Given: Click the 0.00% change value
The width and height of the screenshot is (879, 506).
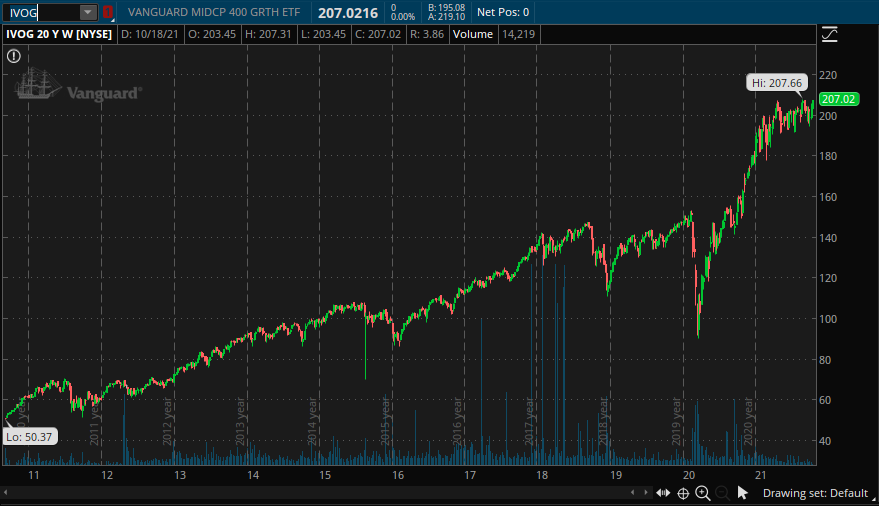Looking at the screenshot, I should coord(403,17).
